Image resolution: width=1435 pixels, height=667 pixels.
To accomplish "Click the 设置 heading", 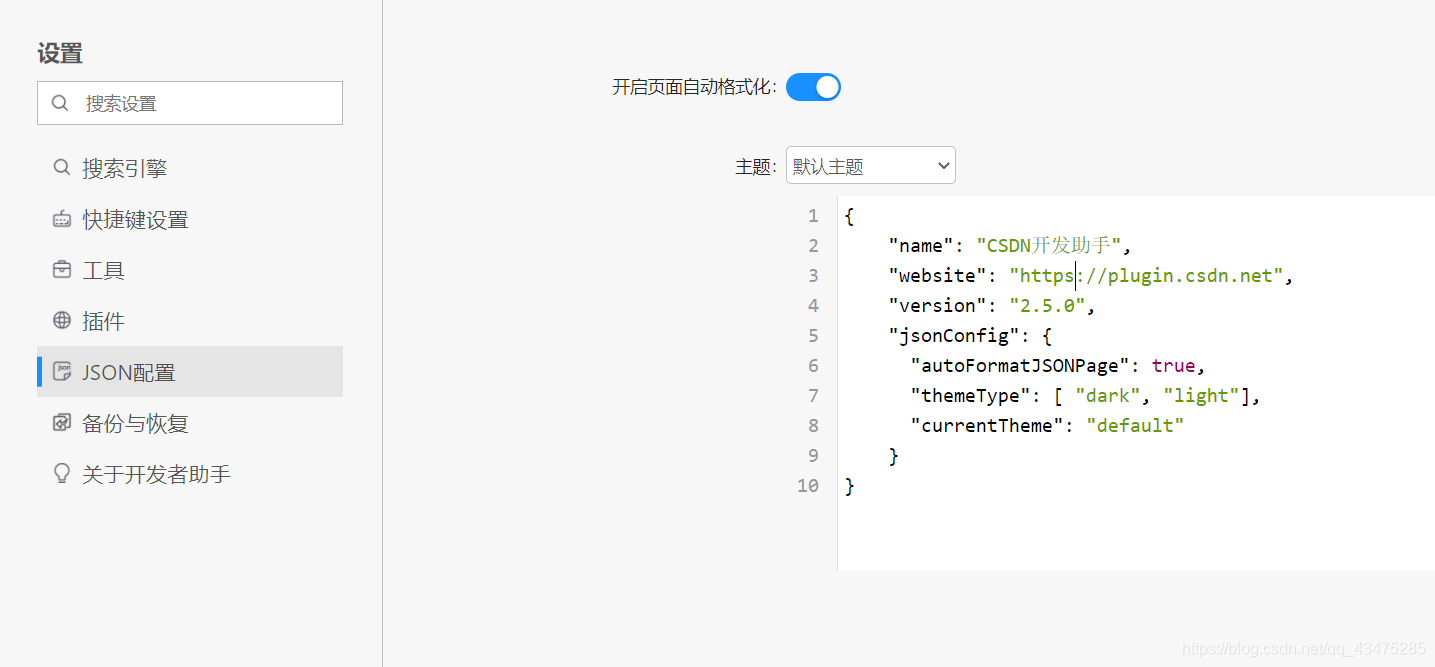I will (60, 53).
